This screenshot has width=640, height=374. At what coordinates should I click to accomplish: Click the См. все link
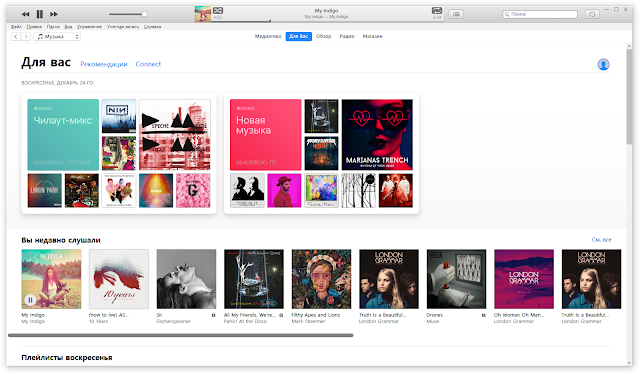point(602,240)
